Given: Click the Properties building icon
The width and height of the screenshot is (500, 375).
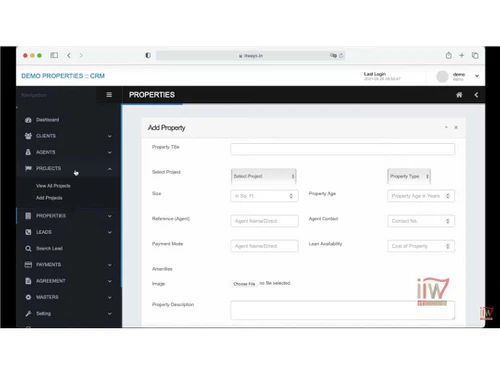Looking at the screenshot, I should click(x=28, y=216).
